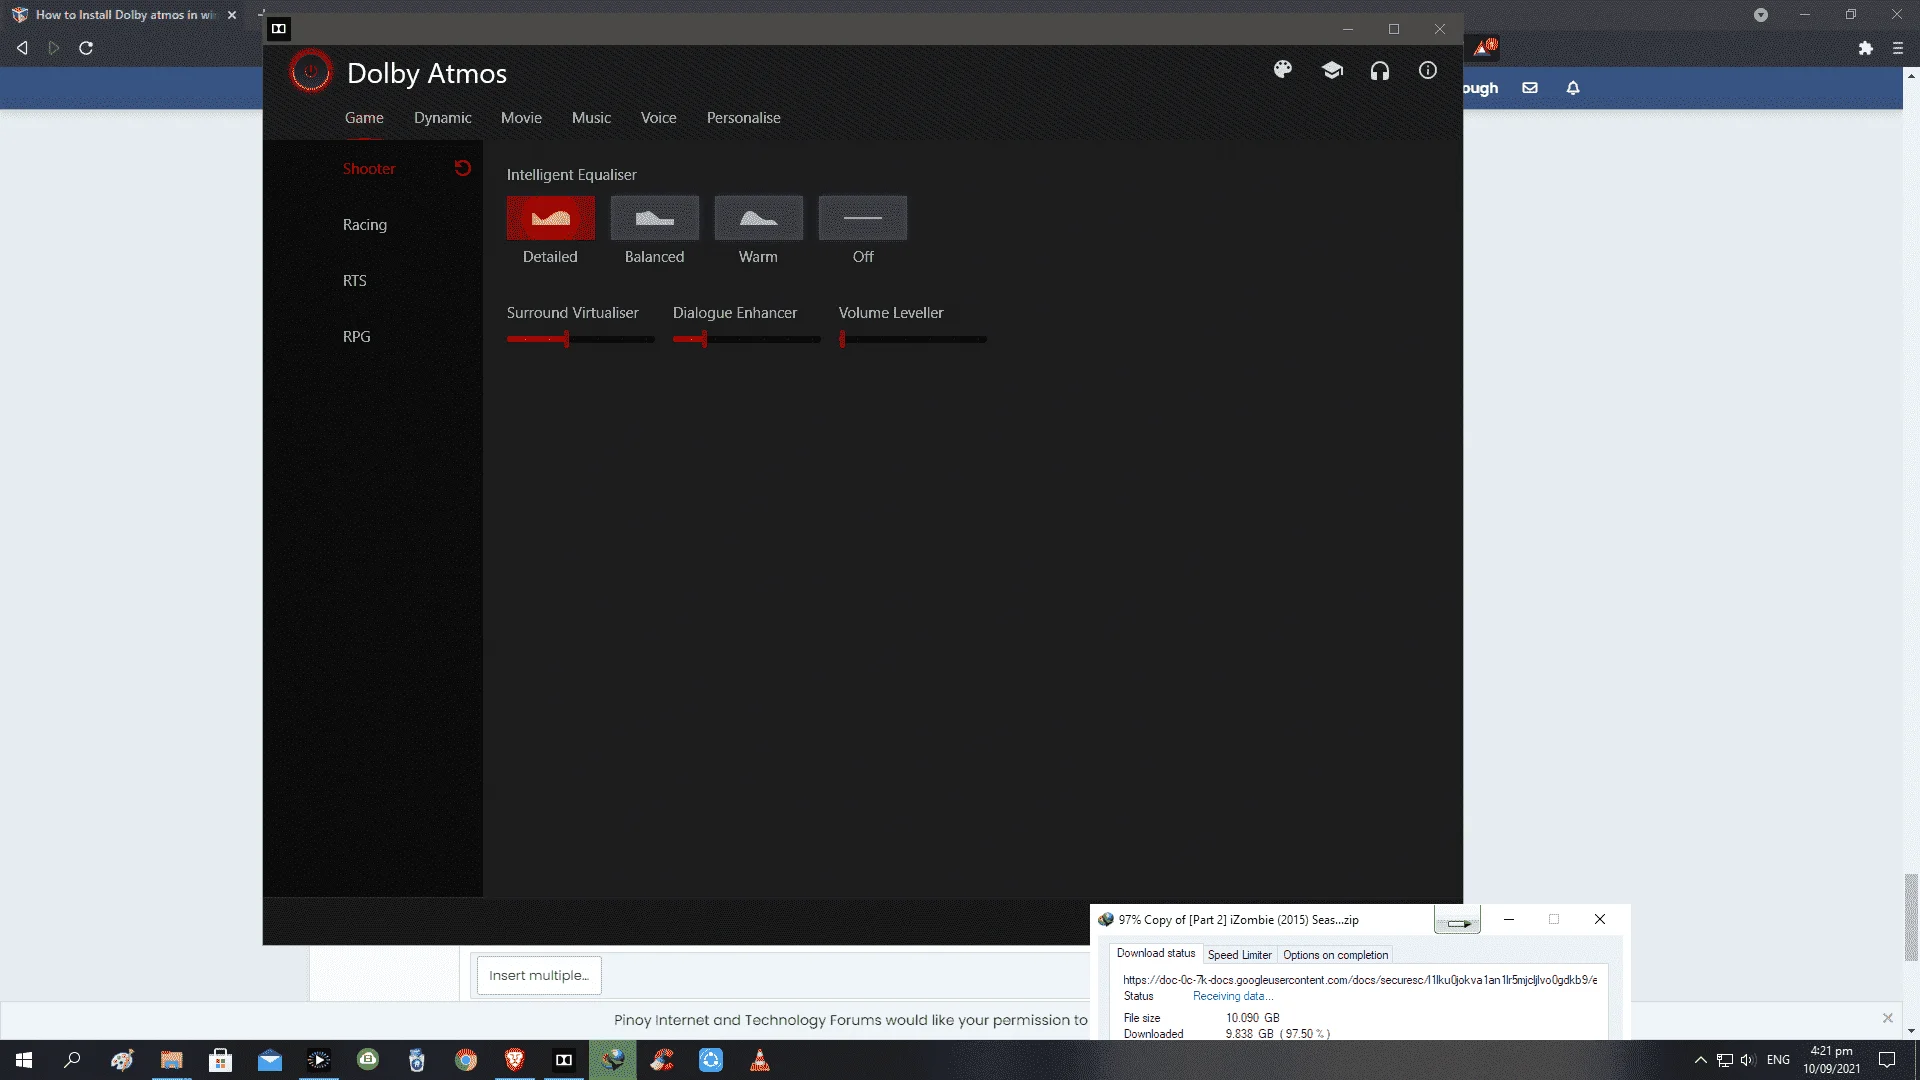The image size is (1920, 1080).
Task: Choose the Warm equaliser preset
Action: coord(759,218)
